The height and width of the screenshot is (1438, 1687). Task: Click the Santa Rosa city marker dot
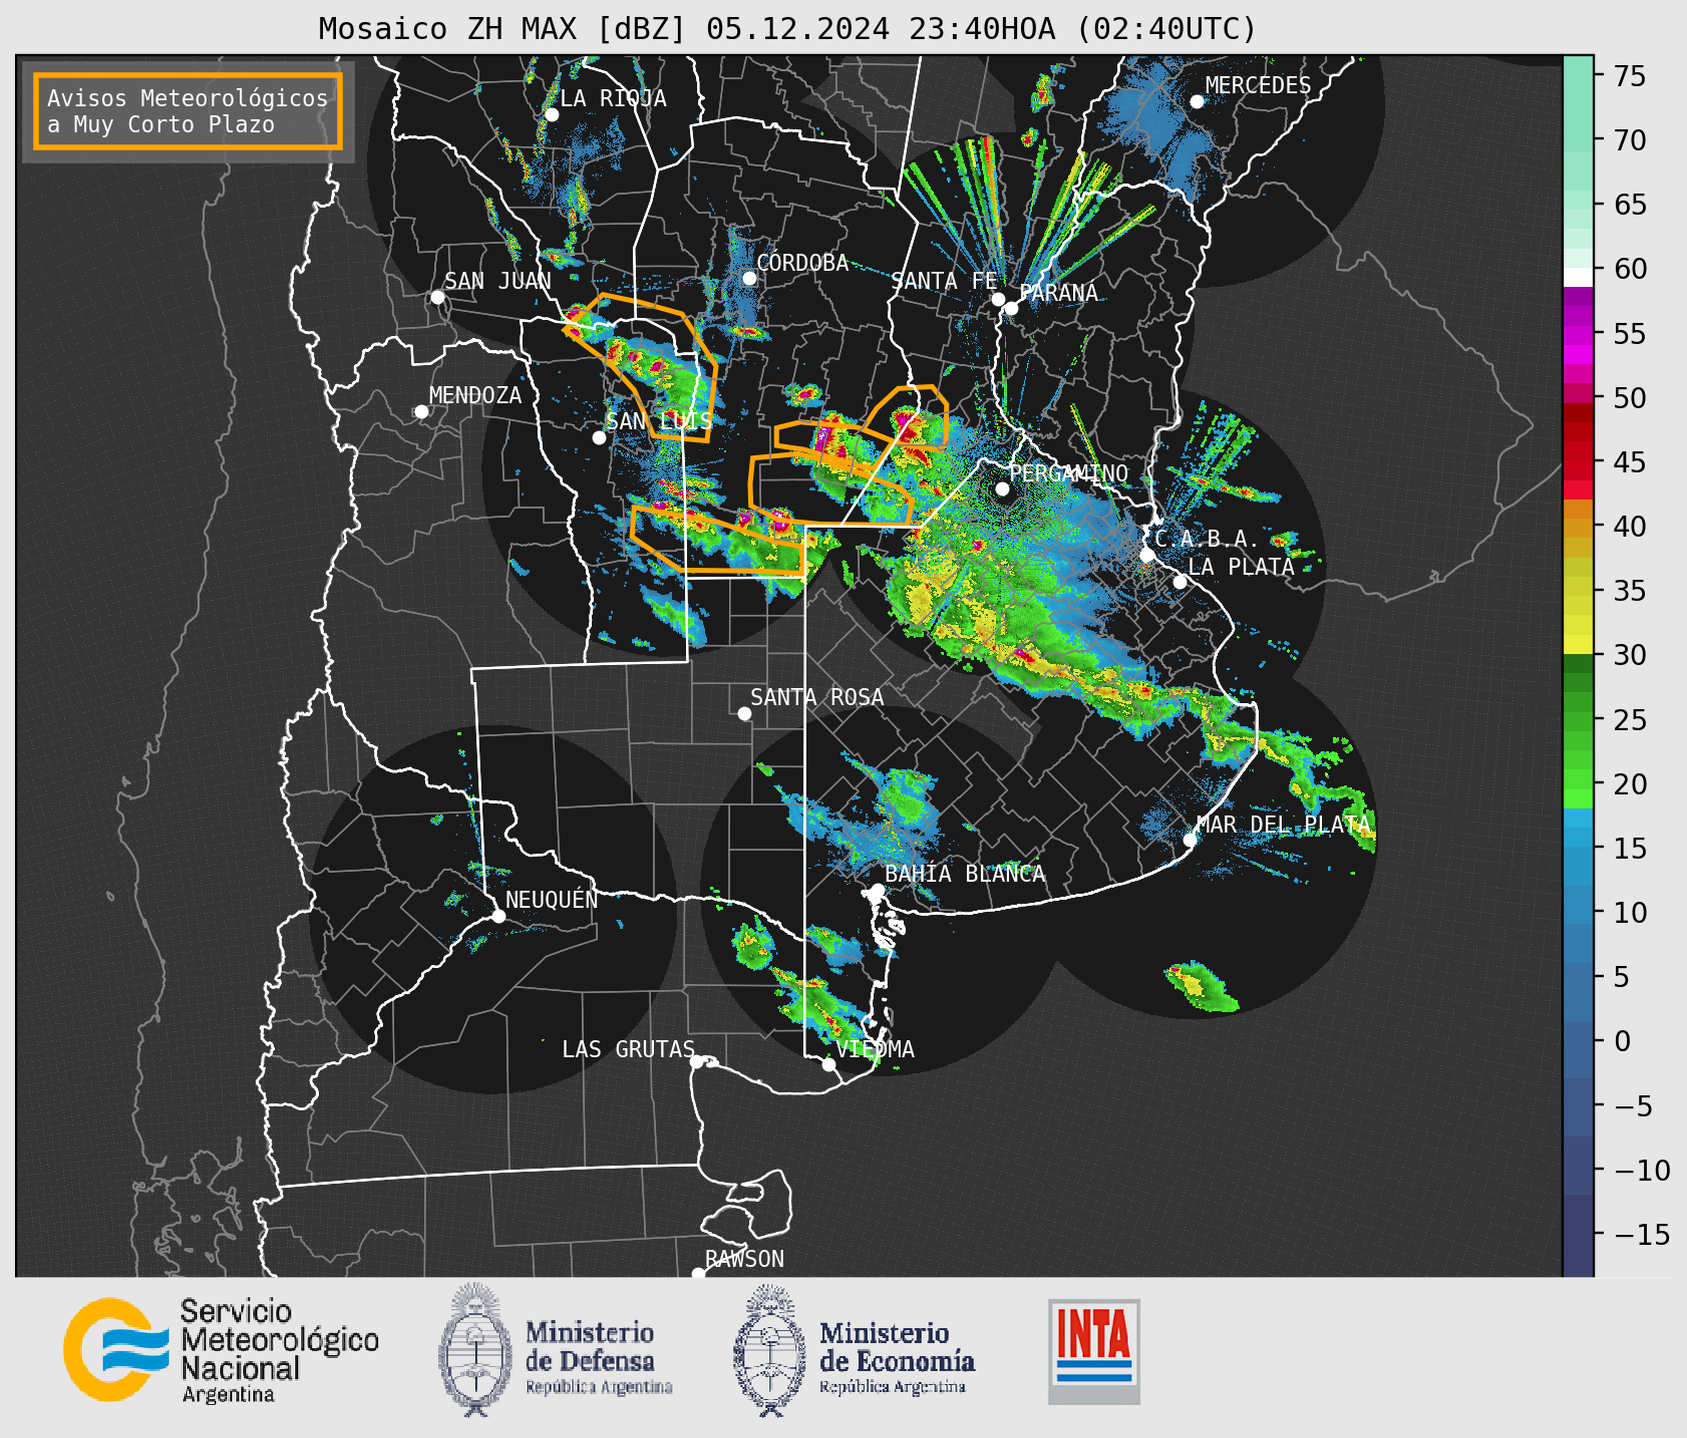point(744,714)
